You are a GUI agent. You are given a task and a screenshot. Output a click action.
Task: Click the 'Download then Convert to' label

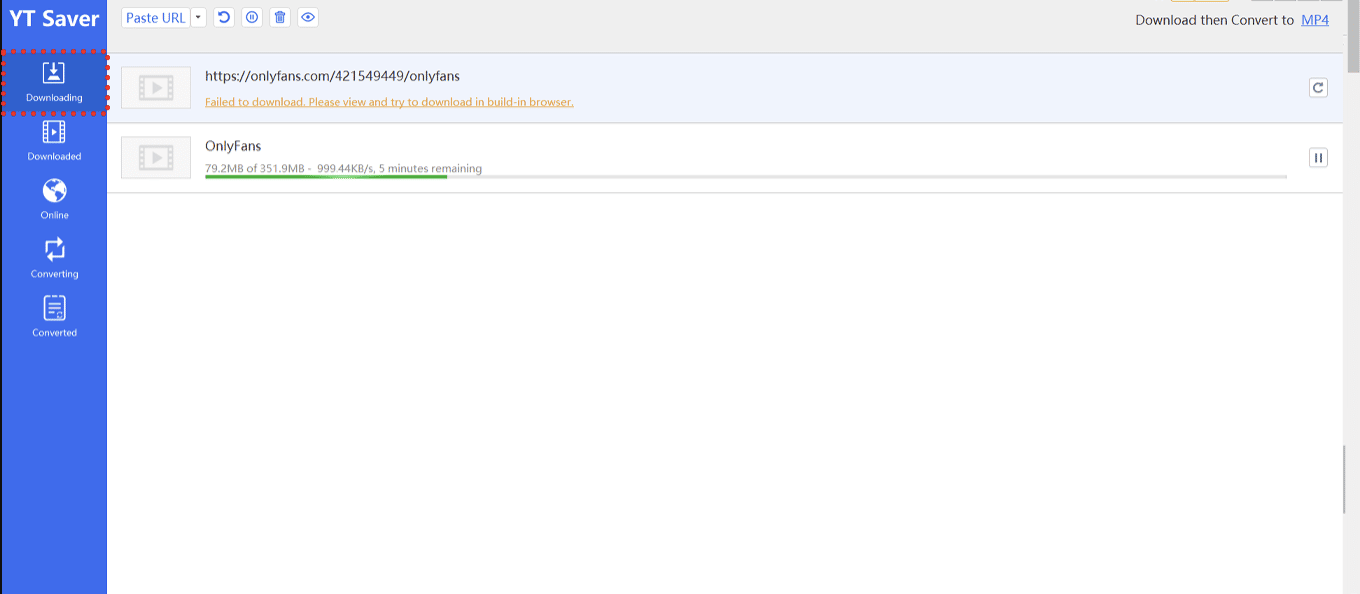pos(1215,20)
